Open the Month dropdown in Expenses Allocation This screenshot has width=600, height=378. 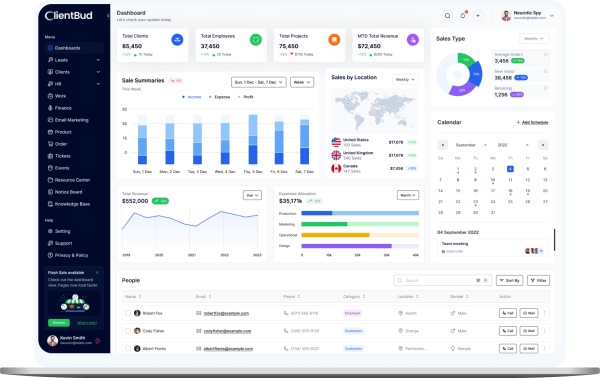click(408, 195)
